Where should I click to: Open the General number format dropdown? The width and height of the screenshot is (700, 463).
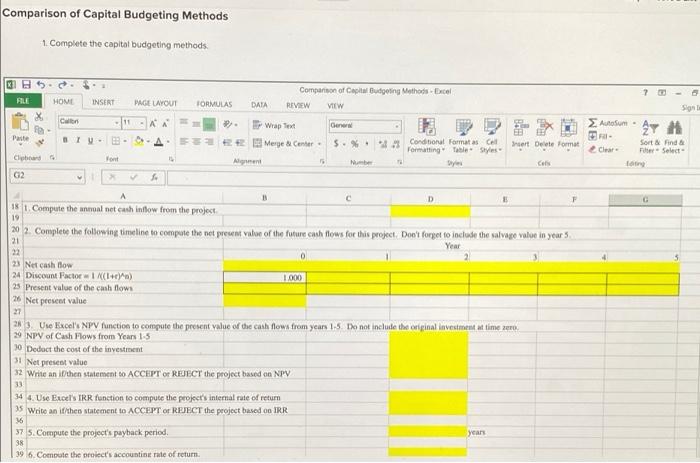[x=396, y=126]
